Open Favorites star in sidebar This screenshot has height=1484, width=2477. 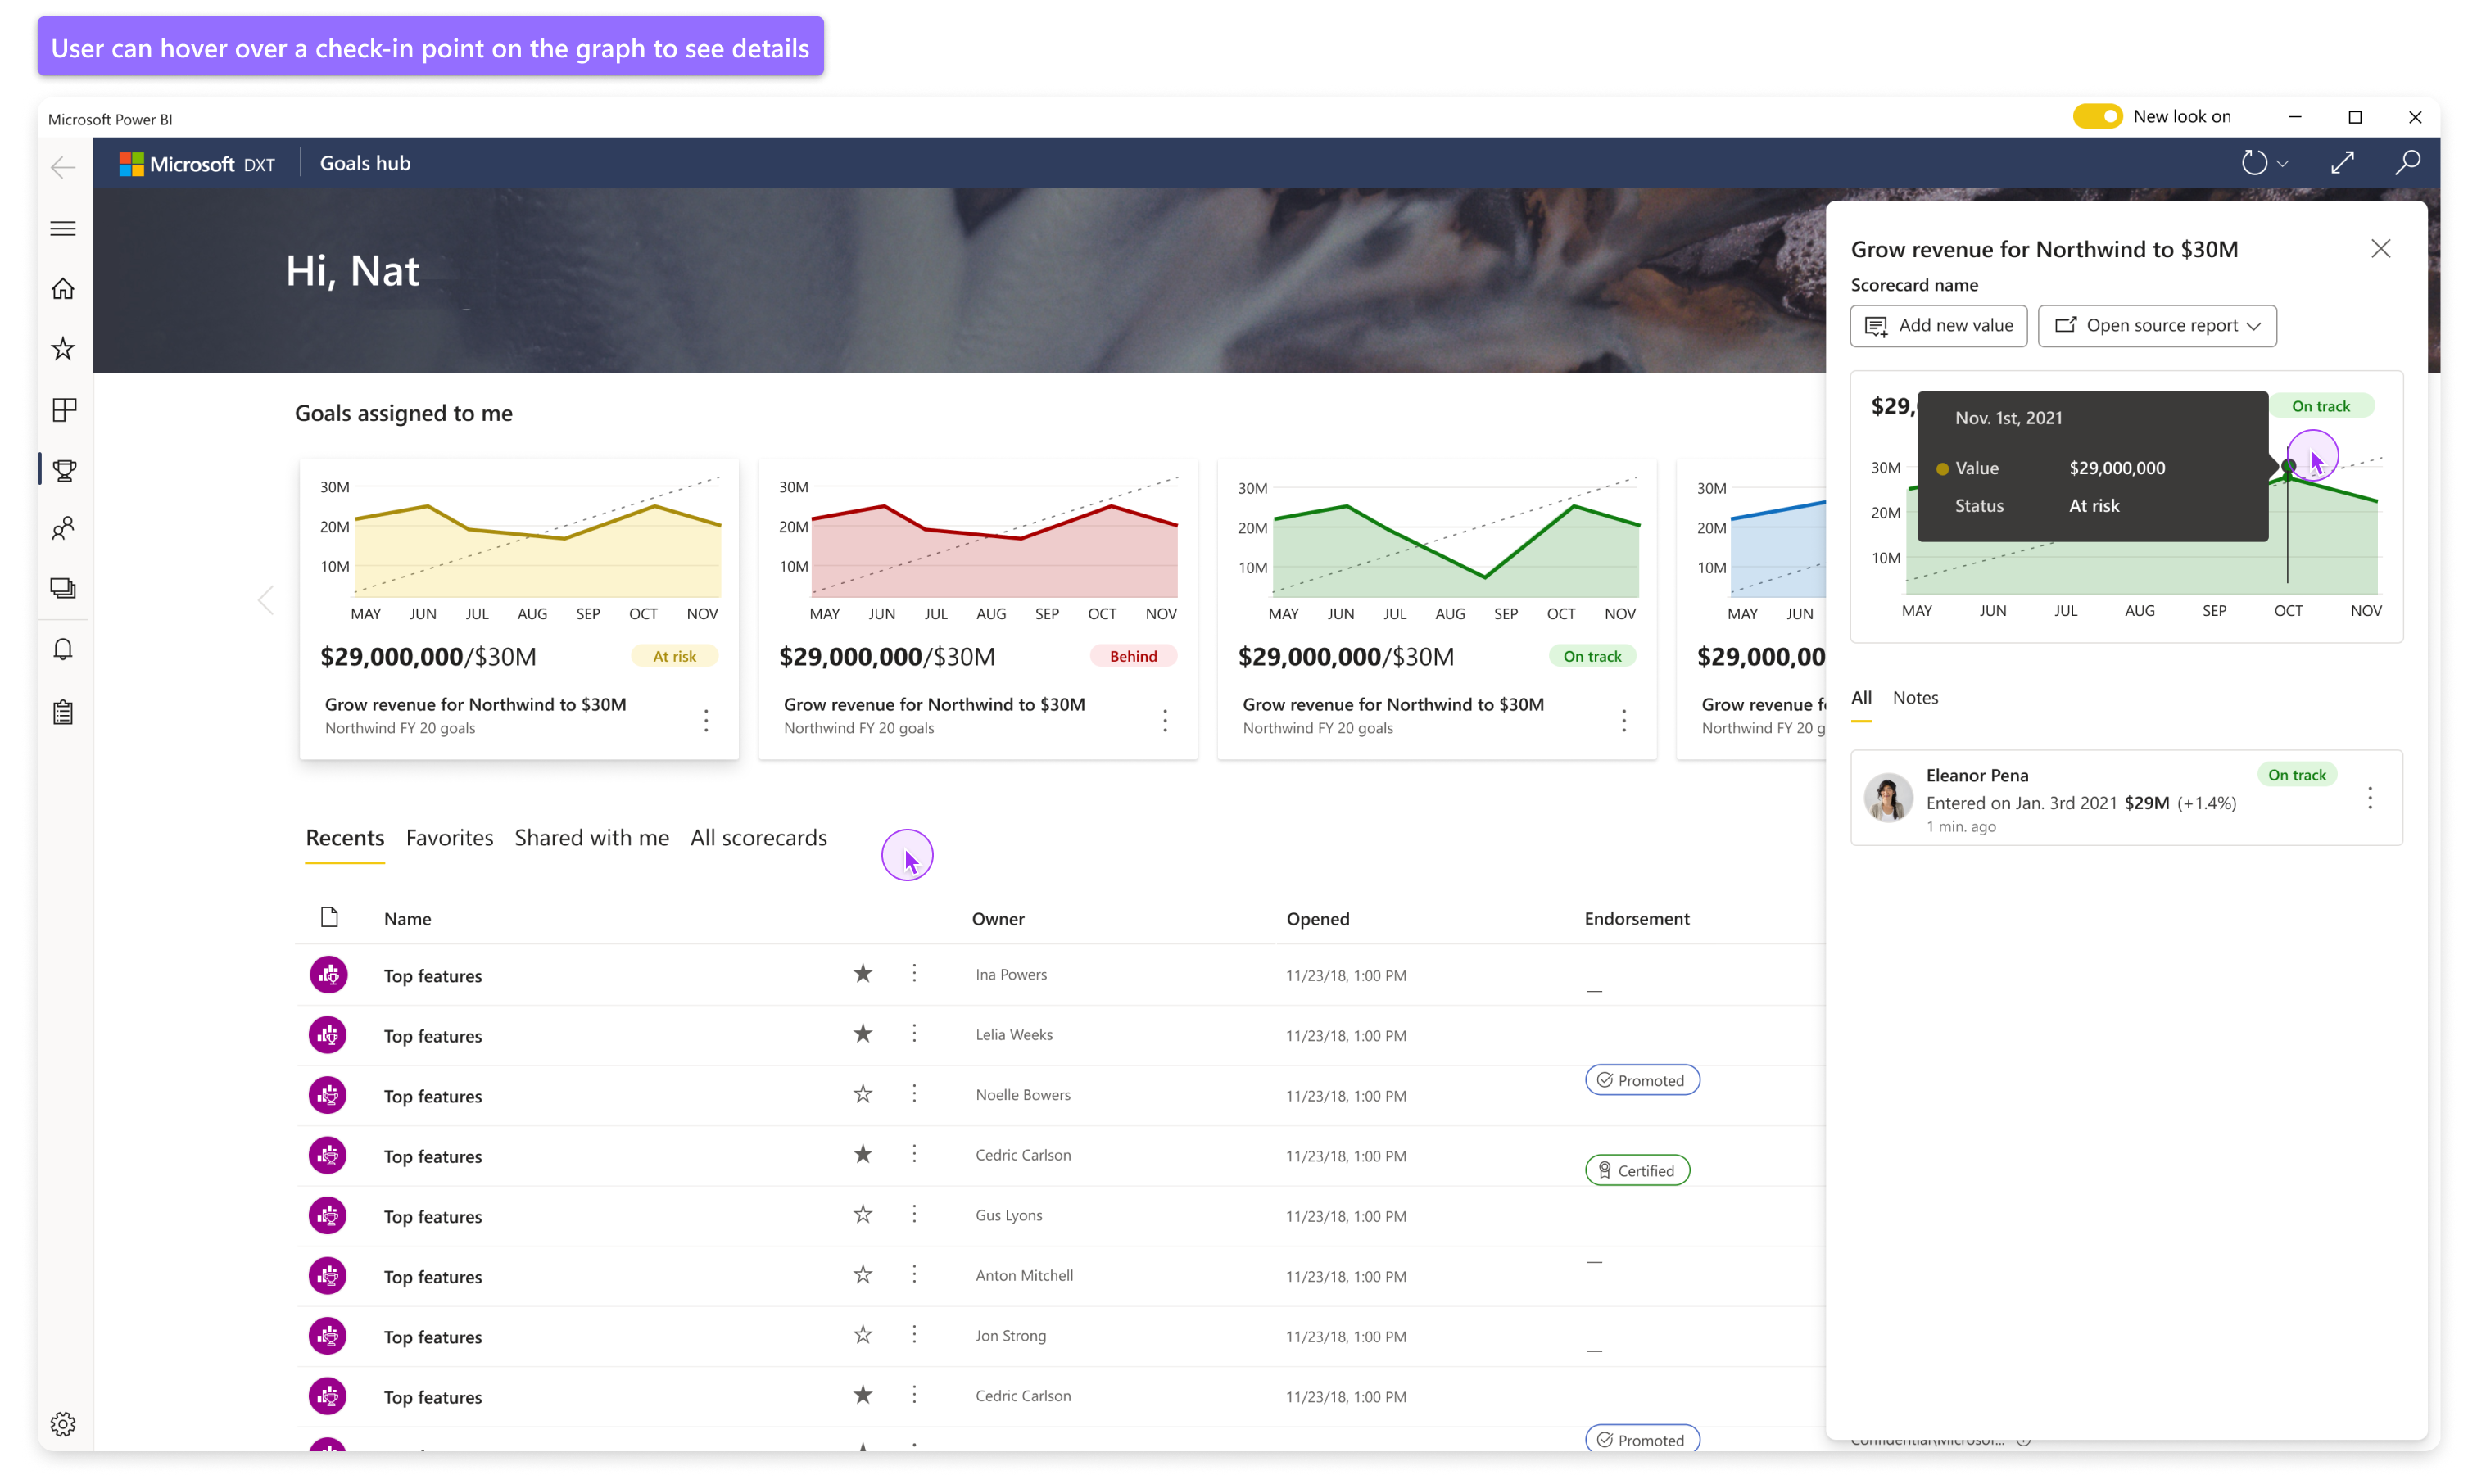[x=63, y=348]
